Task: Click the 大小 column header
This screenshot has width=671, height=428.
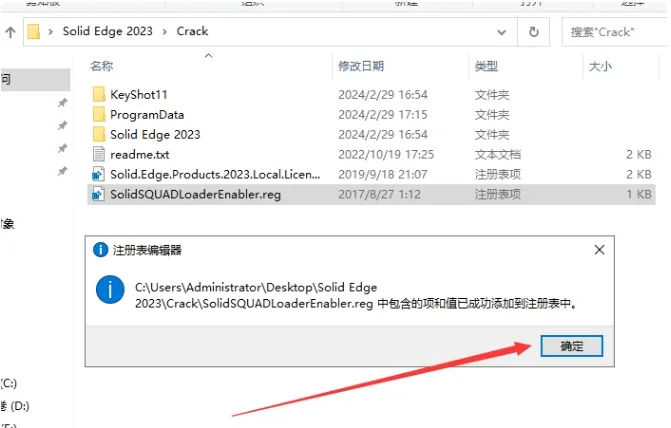Action: pyautogui.click(x=600, y=66)
